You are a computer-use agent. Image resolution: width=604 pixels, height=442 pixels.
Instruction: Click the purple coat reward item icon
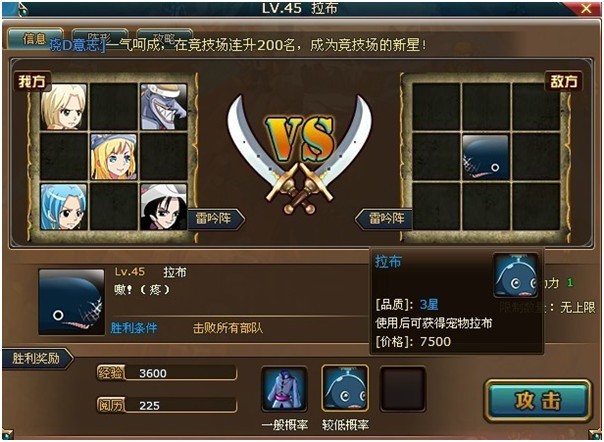tap(284, 389)
